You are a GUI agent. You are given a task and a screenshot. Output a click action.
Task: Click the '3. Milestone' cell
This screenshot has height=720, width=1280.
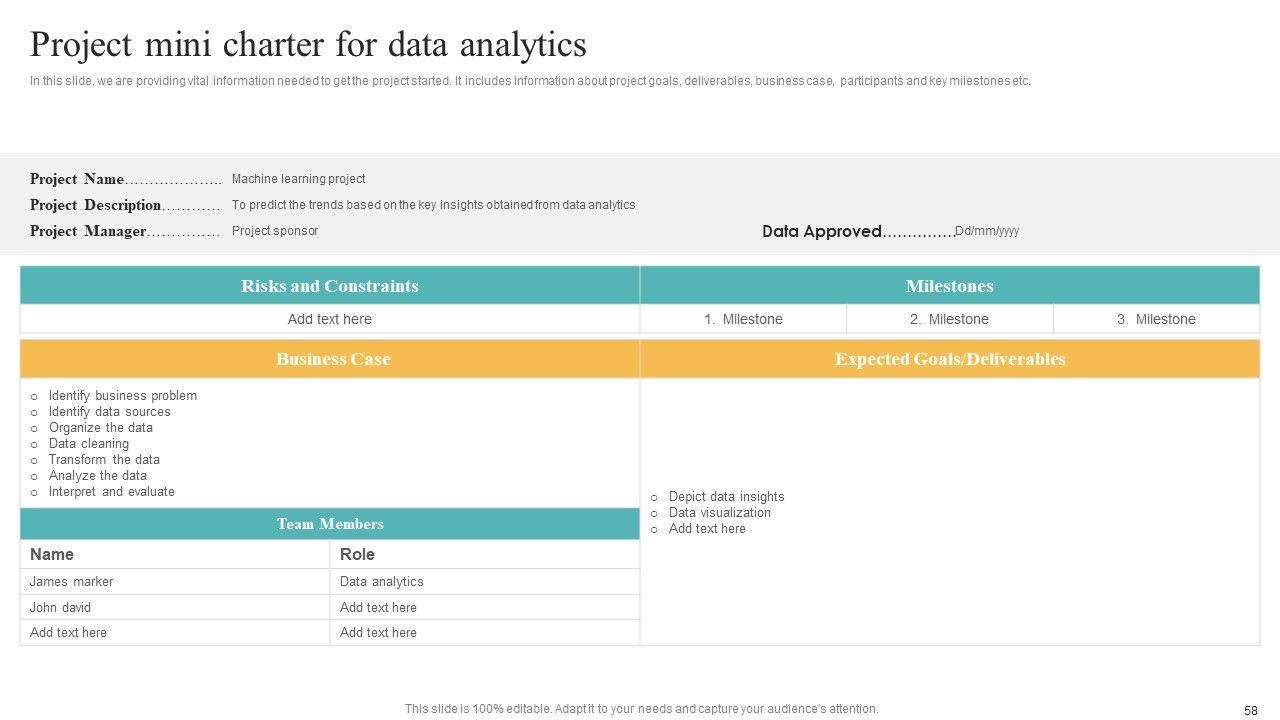(1156, 319)
